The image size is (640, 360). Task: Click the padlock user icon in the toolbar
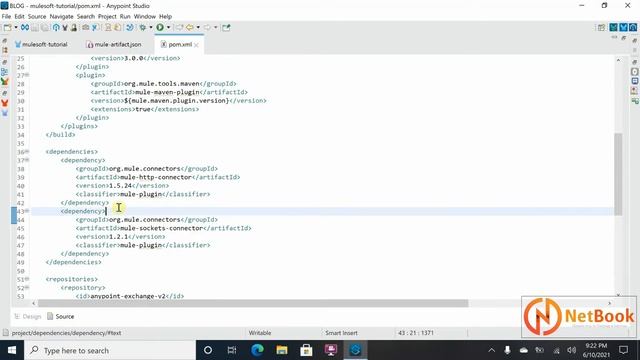point(74,27)
